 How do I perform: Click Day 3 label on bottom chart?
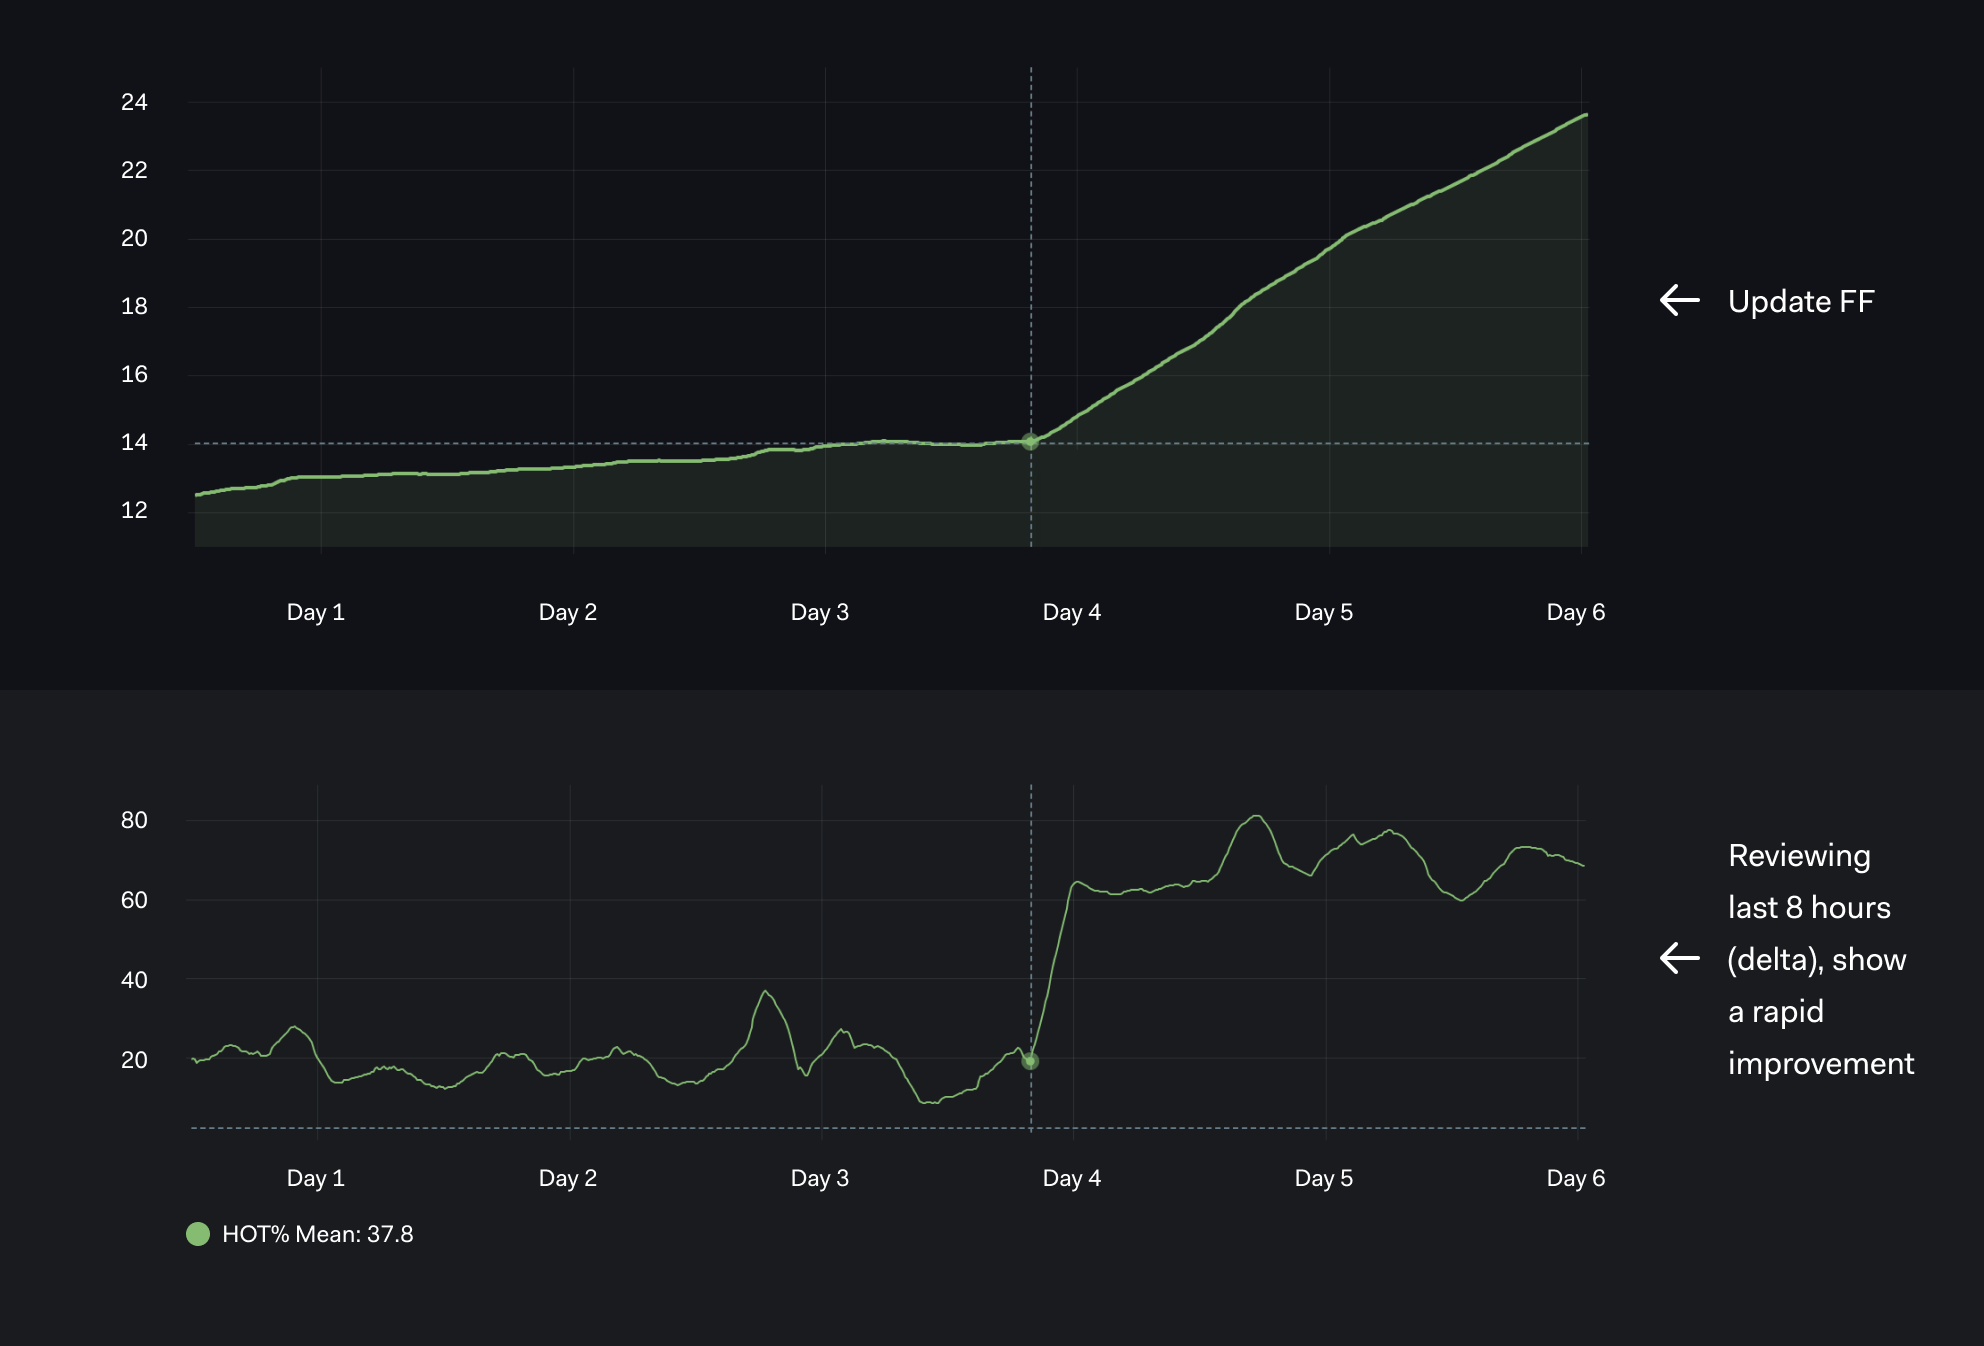pos(819,1178)
